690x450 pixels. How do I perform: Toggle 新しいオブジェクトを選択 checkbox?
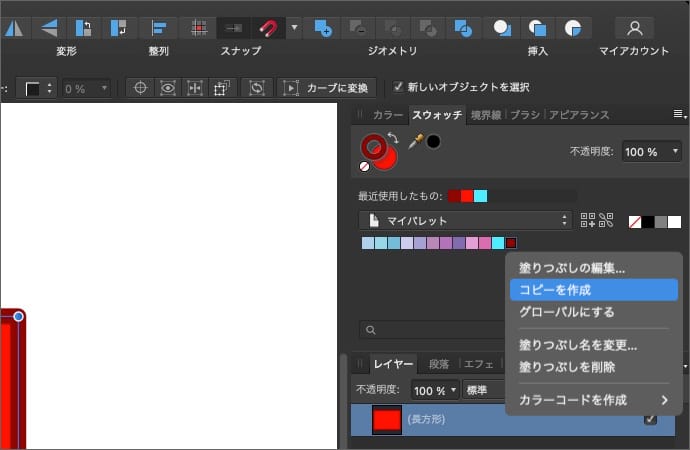click(x=399, y=87)
